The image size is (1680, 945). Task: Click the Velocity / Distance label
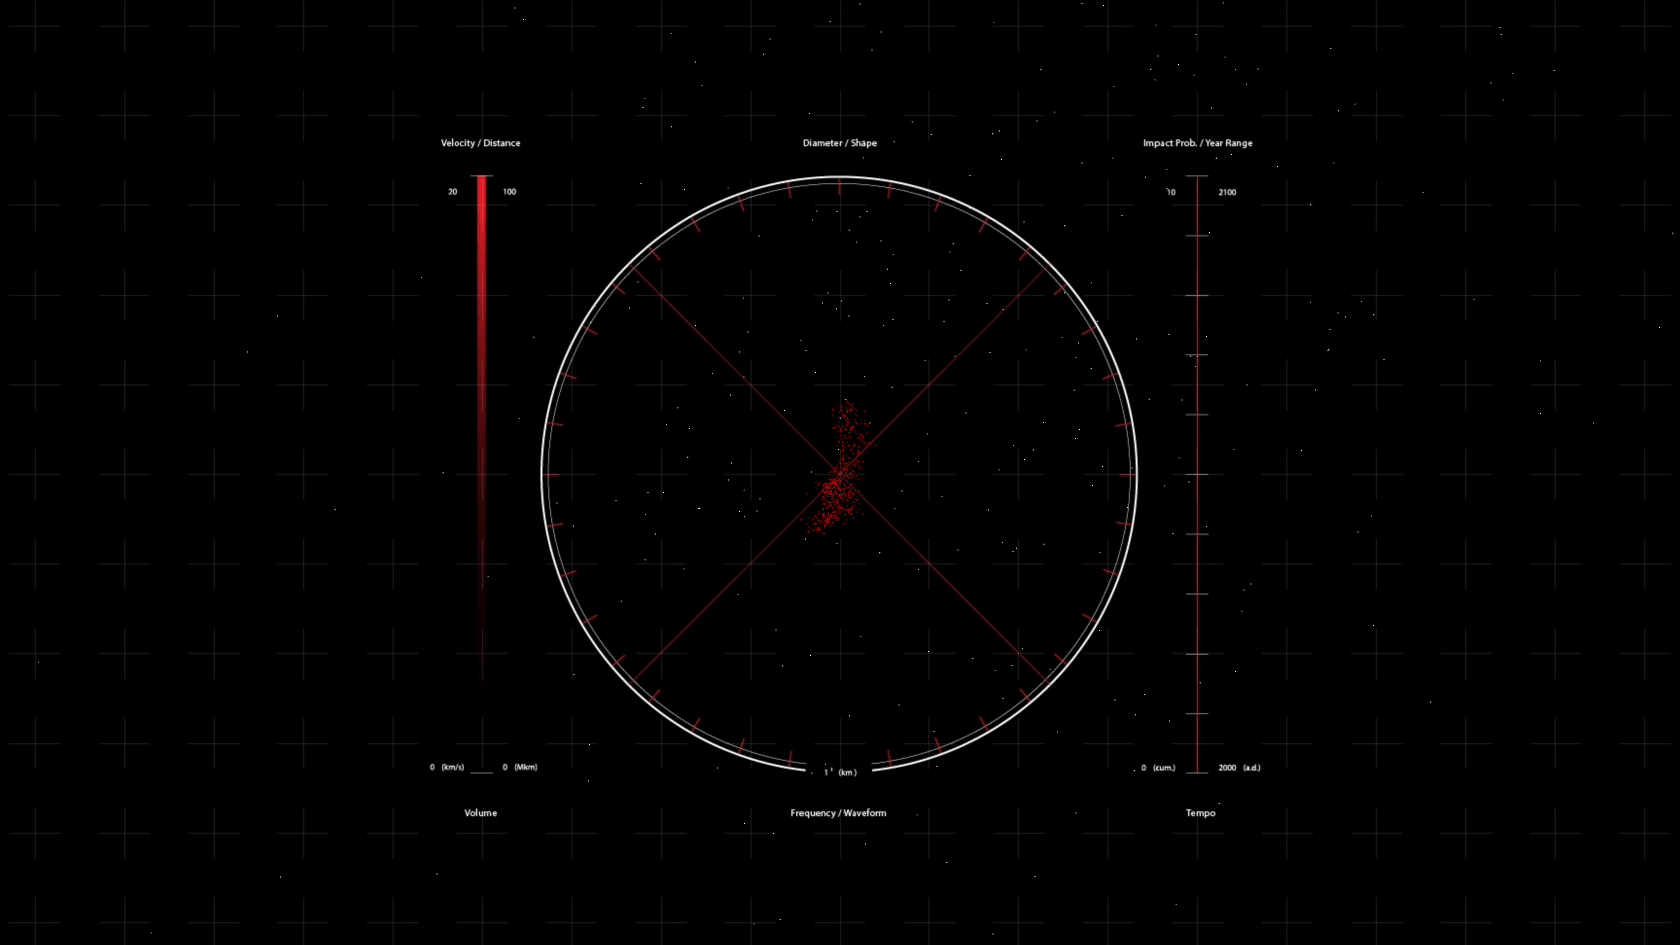(x=480, y=143)
